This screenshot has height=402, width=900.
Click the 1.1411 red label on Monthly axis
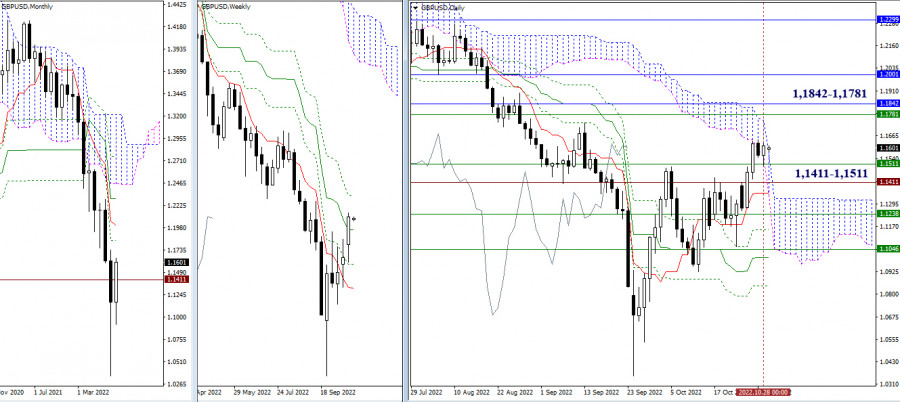click(x=176, y=279)
